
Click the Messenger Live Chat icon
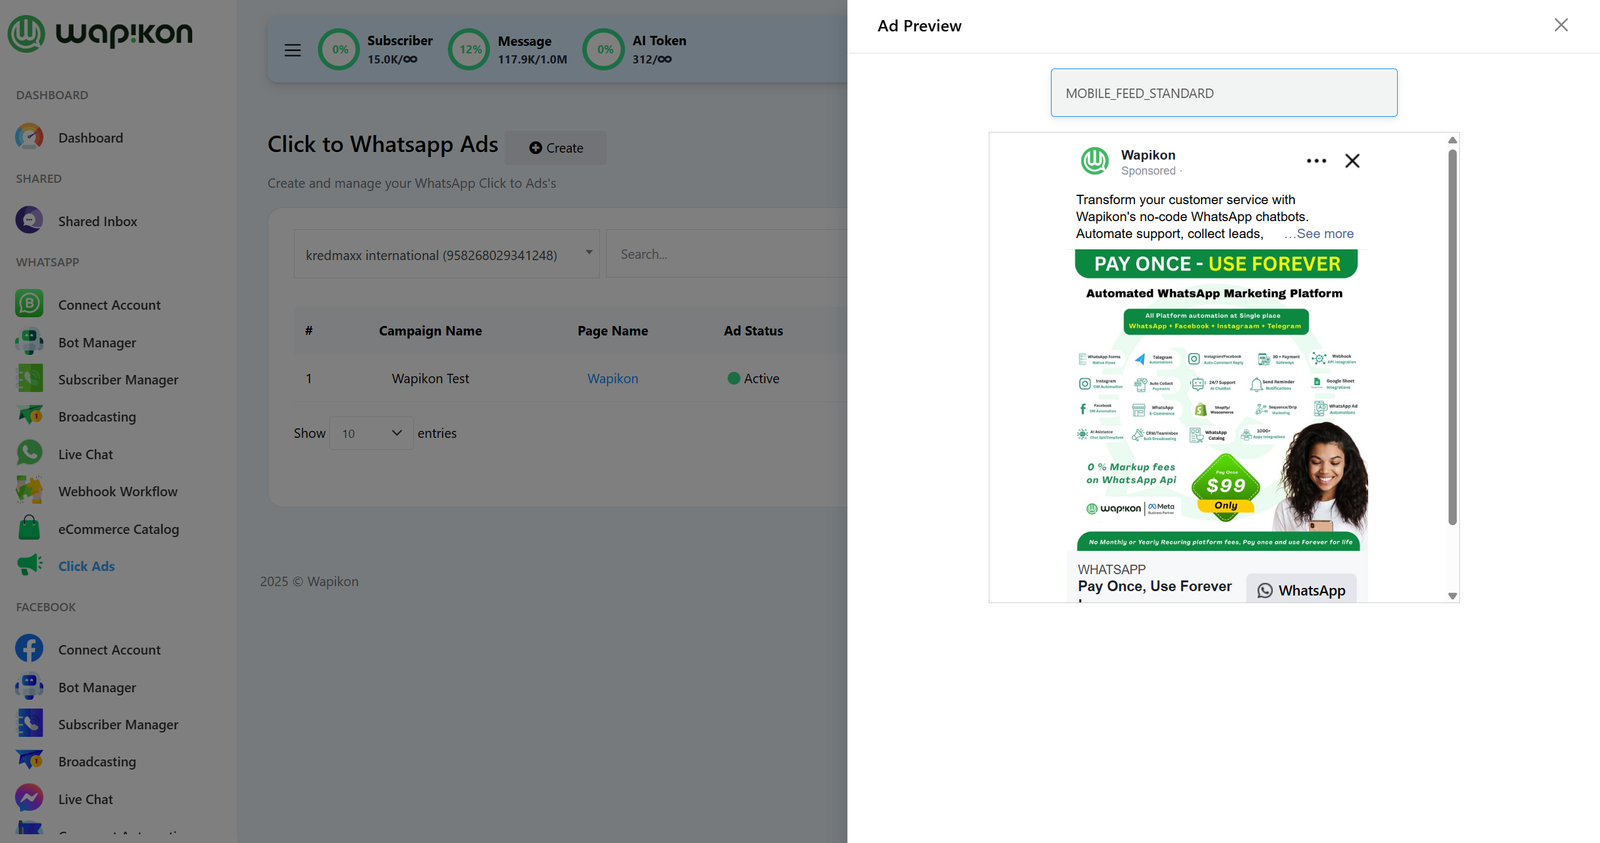pos(29,798)
